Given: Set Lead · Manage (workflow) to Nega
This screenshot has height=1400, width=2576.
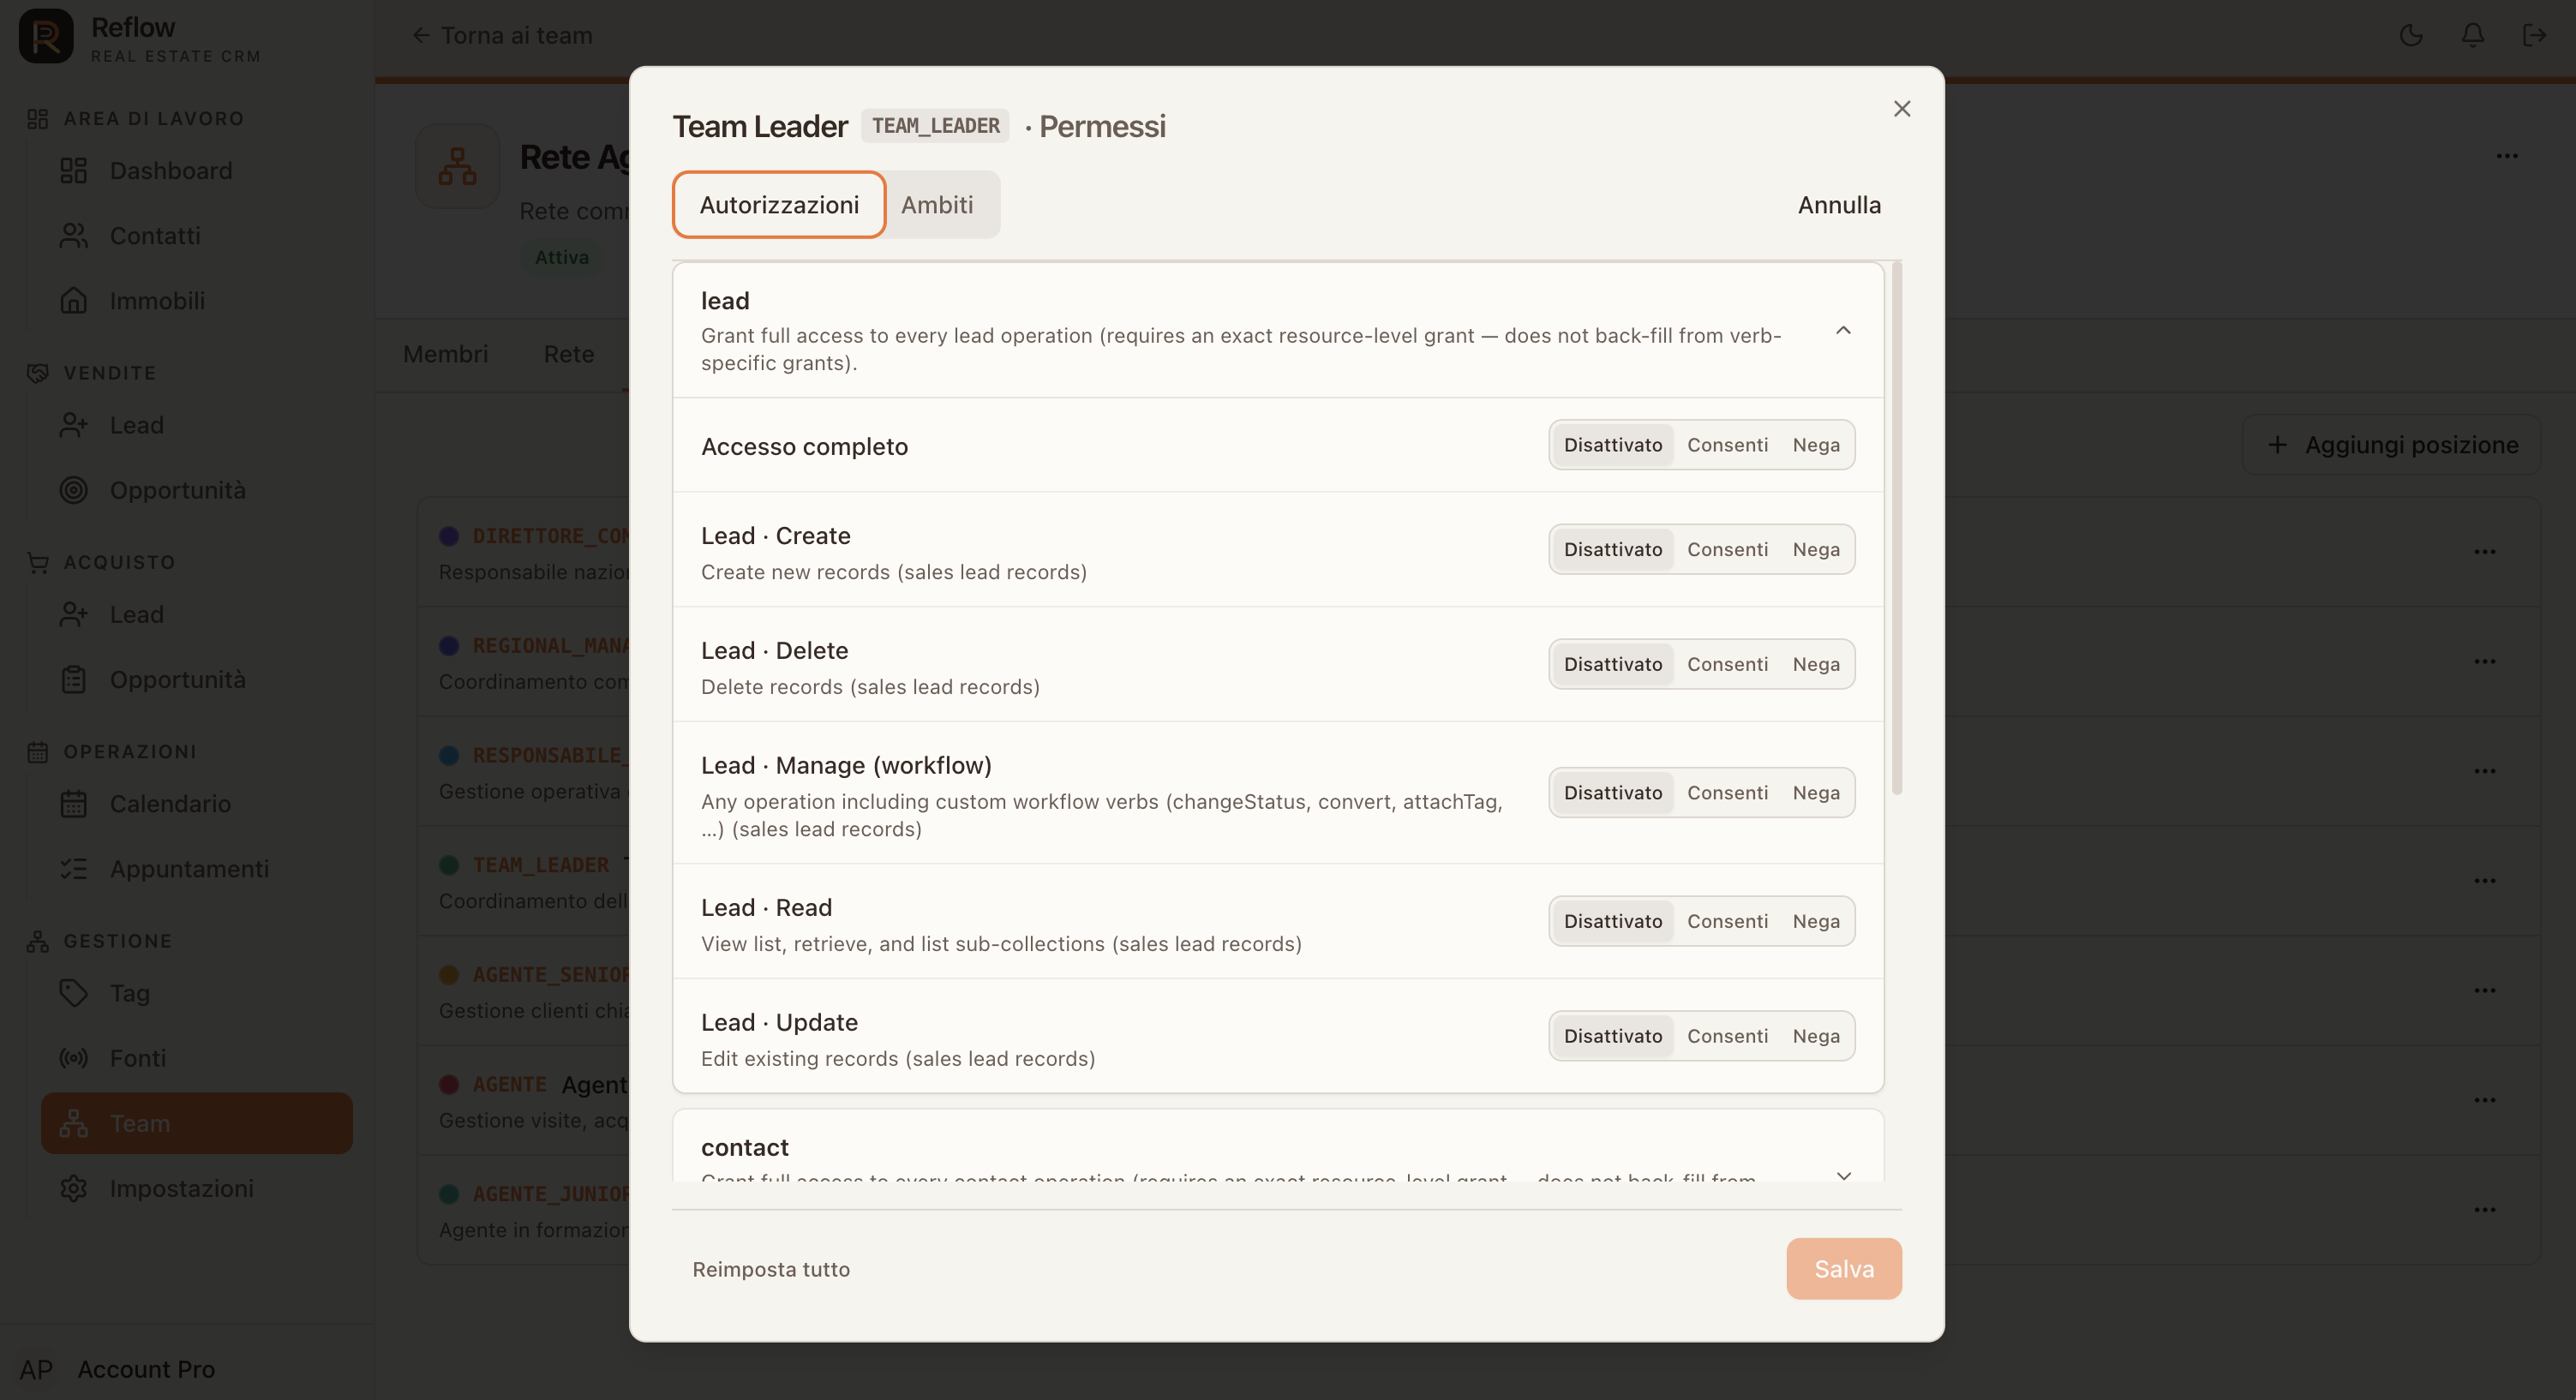Looking at the screenshot, I should (1815, 793).
